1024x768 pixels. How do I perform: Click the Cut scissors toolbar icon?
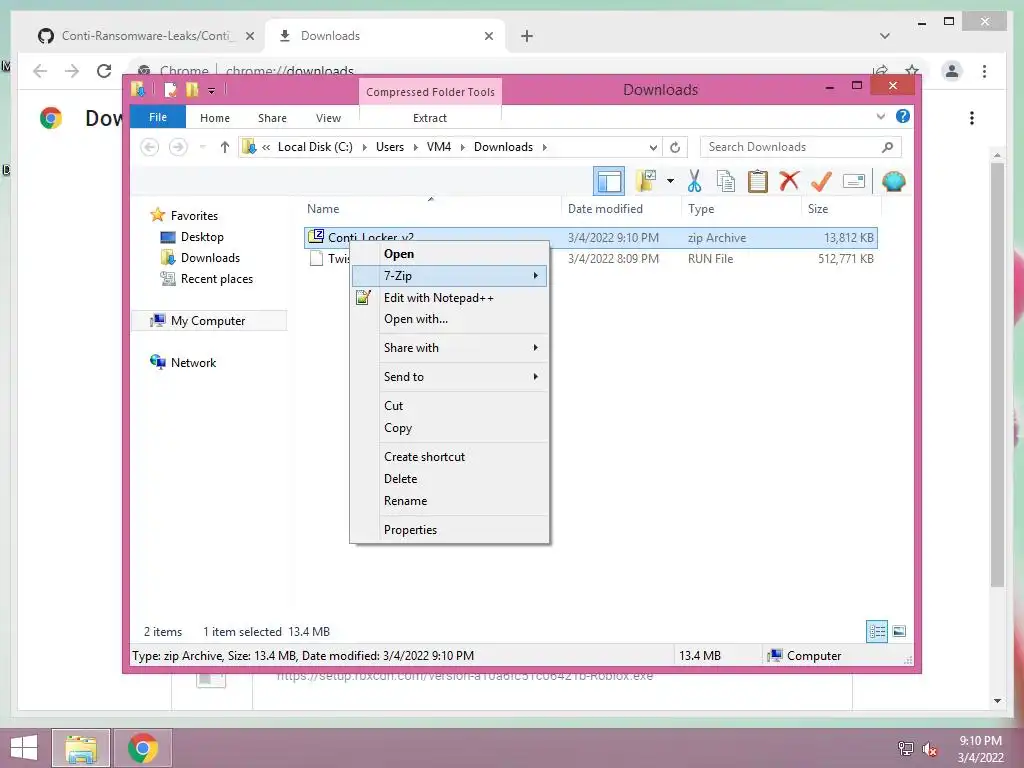694,181
